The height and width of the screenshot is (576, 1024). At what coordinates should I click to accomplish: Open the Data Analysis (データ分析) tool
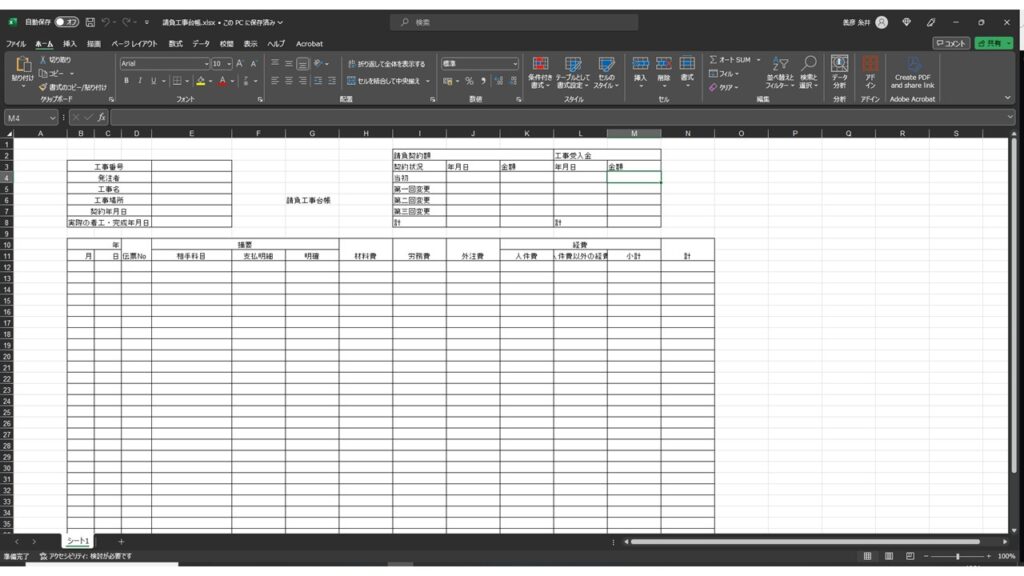tap(839, 72)
